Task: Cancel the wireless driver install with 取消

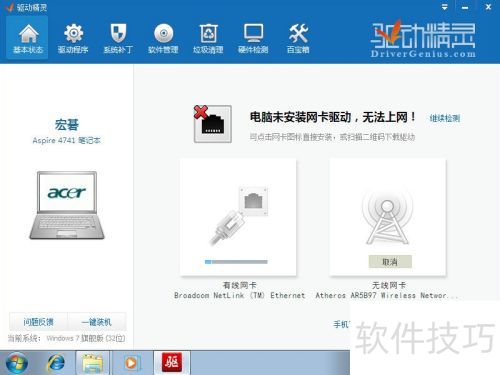Action: (x=390, y=262)
